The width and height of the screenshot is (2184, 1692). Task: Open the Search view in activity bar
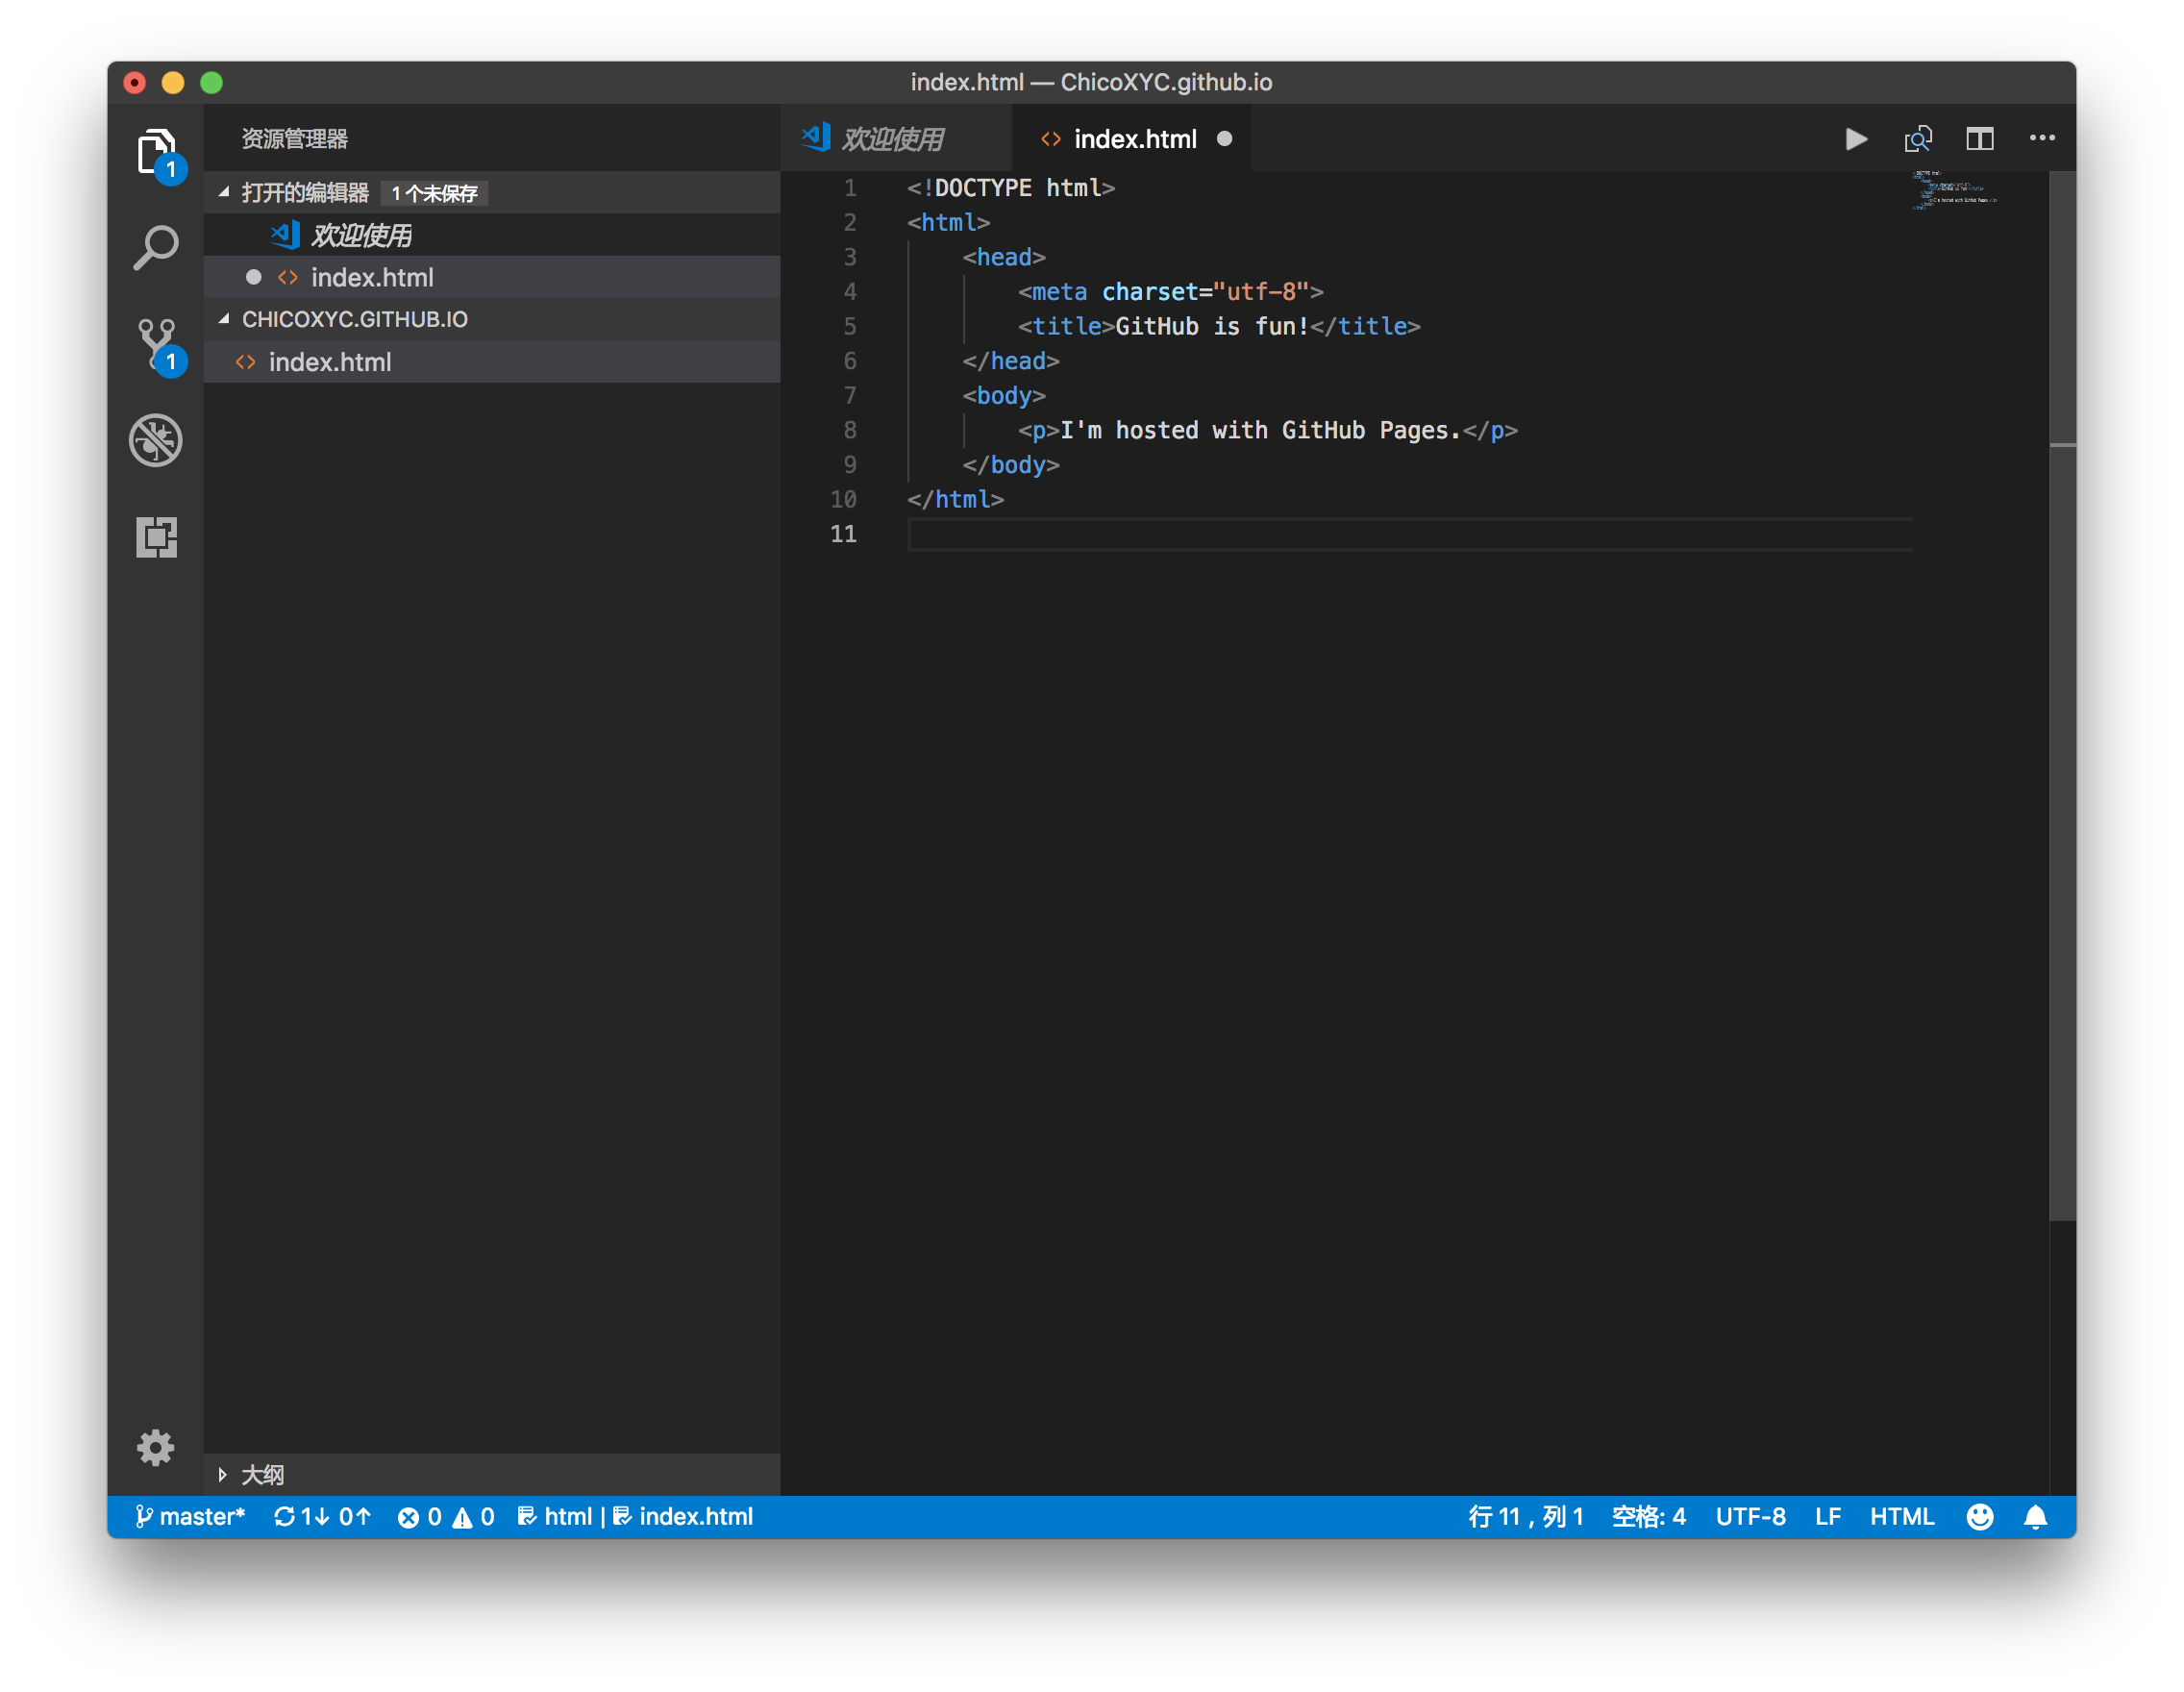pos(156,247)
